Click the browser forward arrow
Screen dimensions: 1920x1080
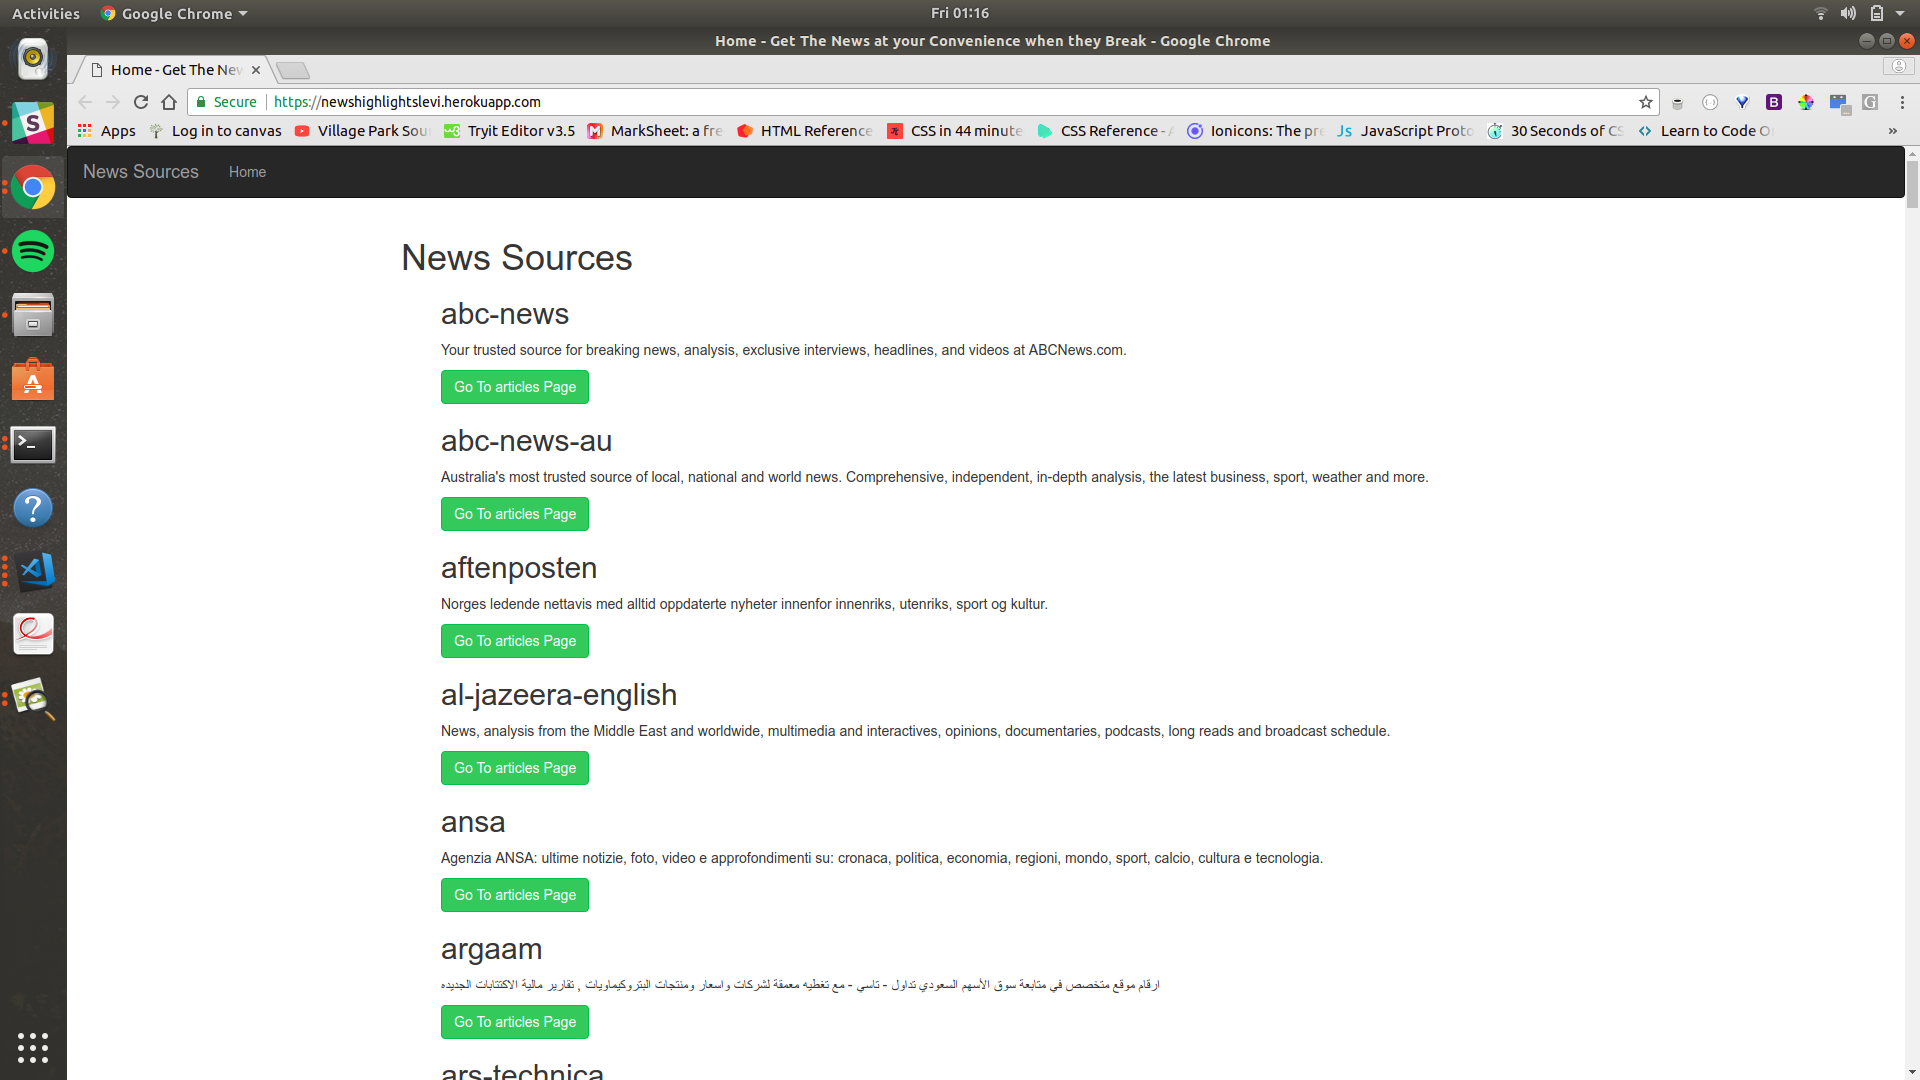pos(113,102)
